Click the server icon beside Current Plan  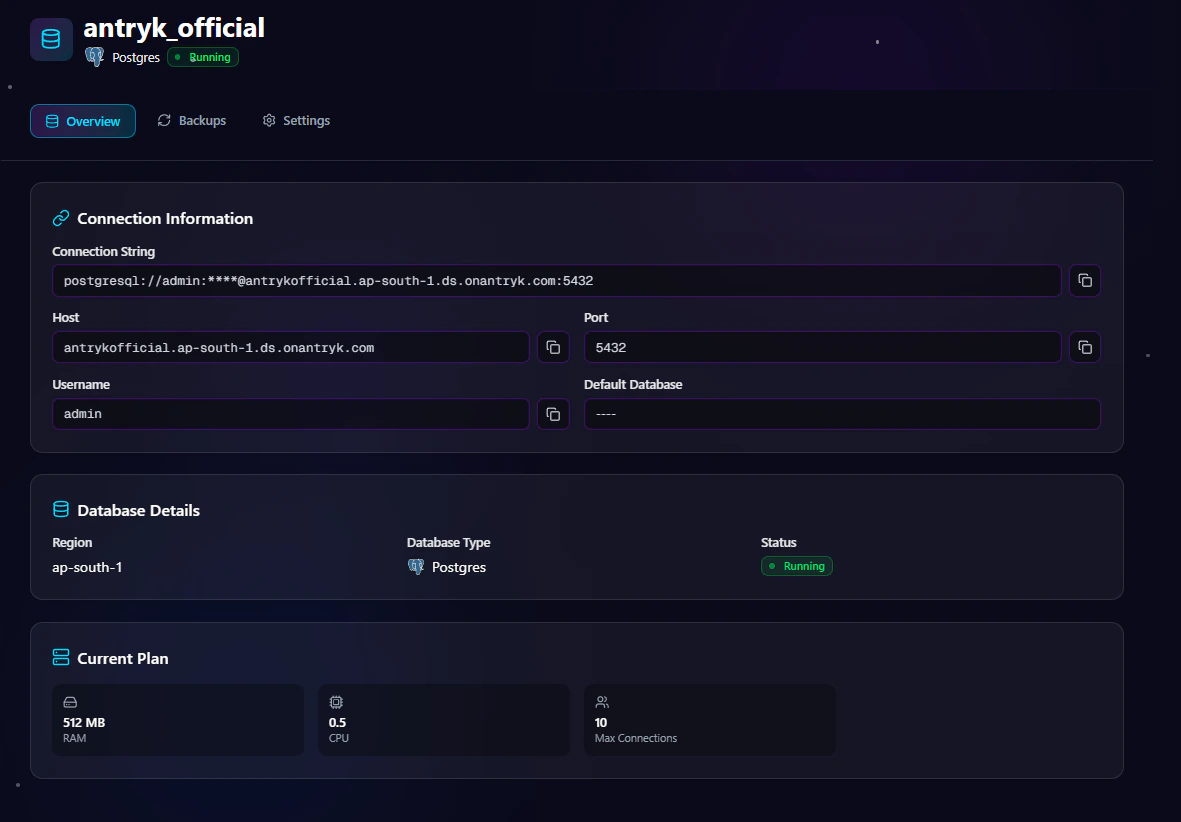[x=61, y=658]
